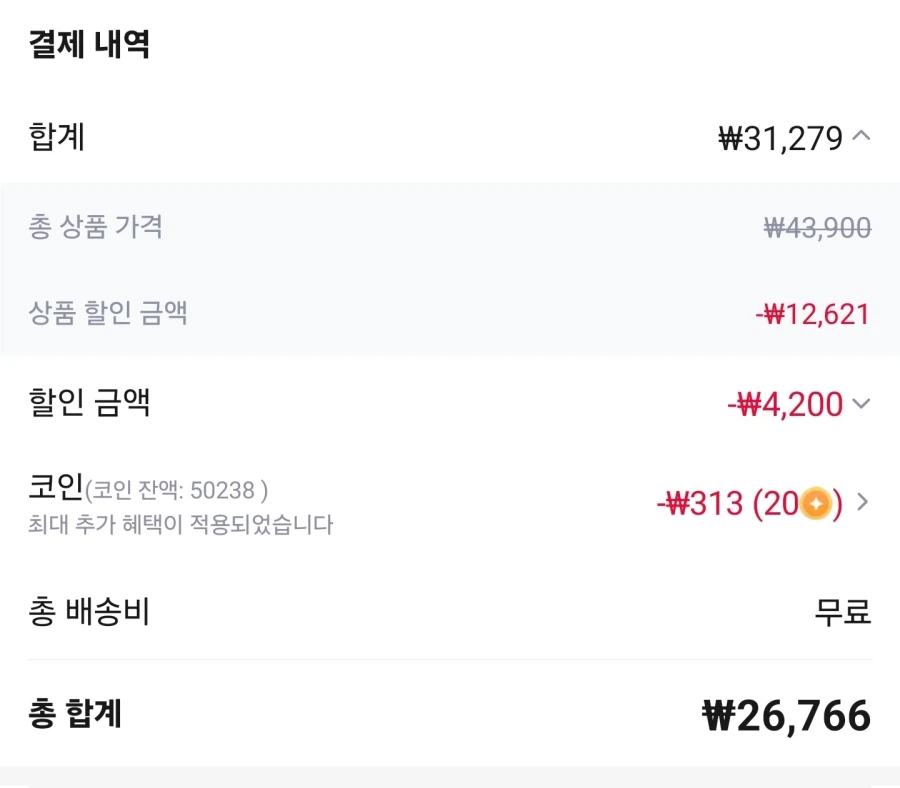Click the 최대 추가 혜택이 적용되었습니다 notice
The height and width of the screenshot is (788, 900).
pos(180,524)
